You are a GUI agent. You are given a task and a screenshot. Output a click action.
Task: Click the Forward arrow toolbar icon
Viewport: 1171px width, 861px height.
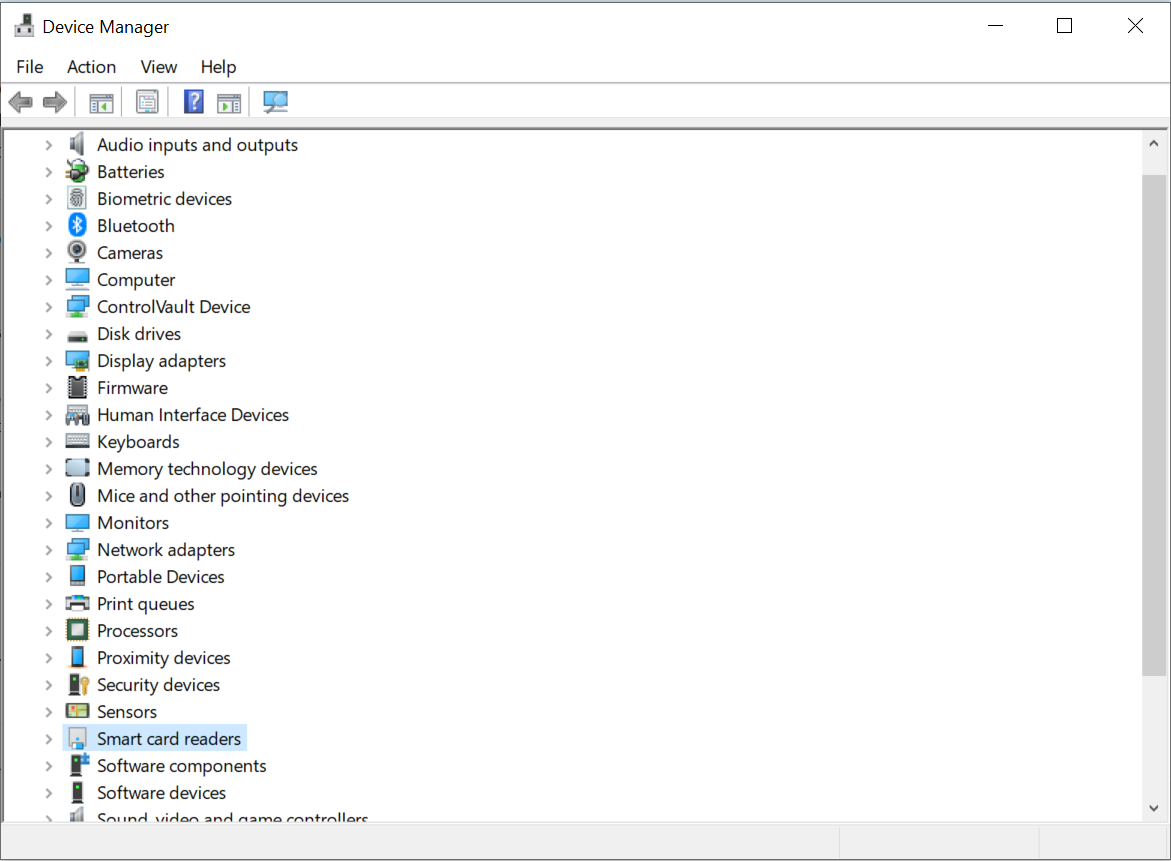tap(55, 102)
